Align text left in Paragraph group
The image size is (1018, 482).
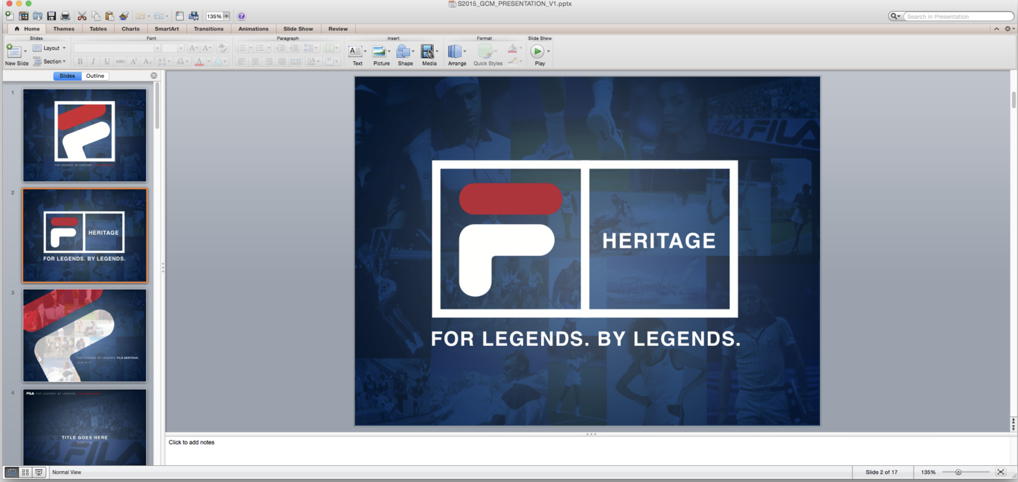[x=242, y=62]
